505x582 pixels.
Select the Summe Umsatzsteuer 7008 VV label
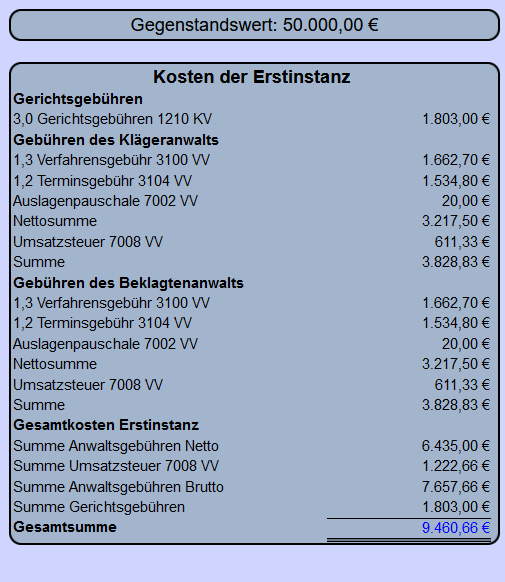coord(116,466)
